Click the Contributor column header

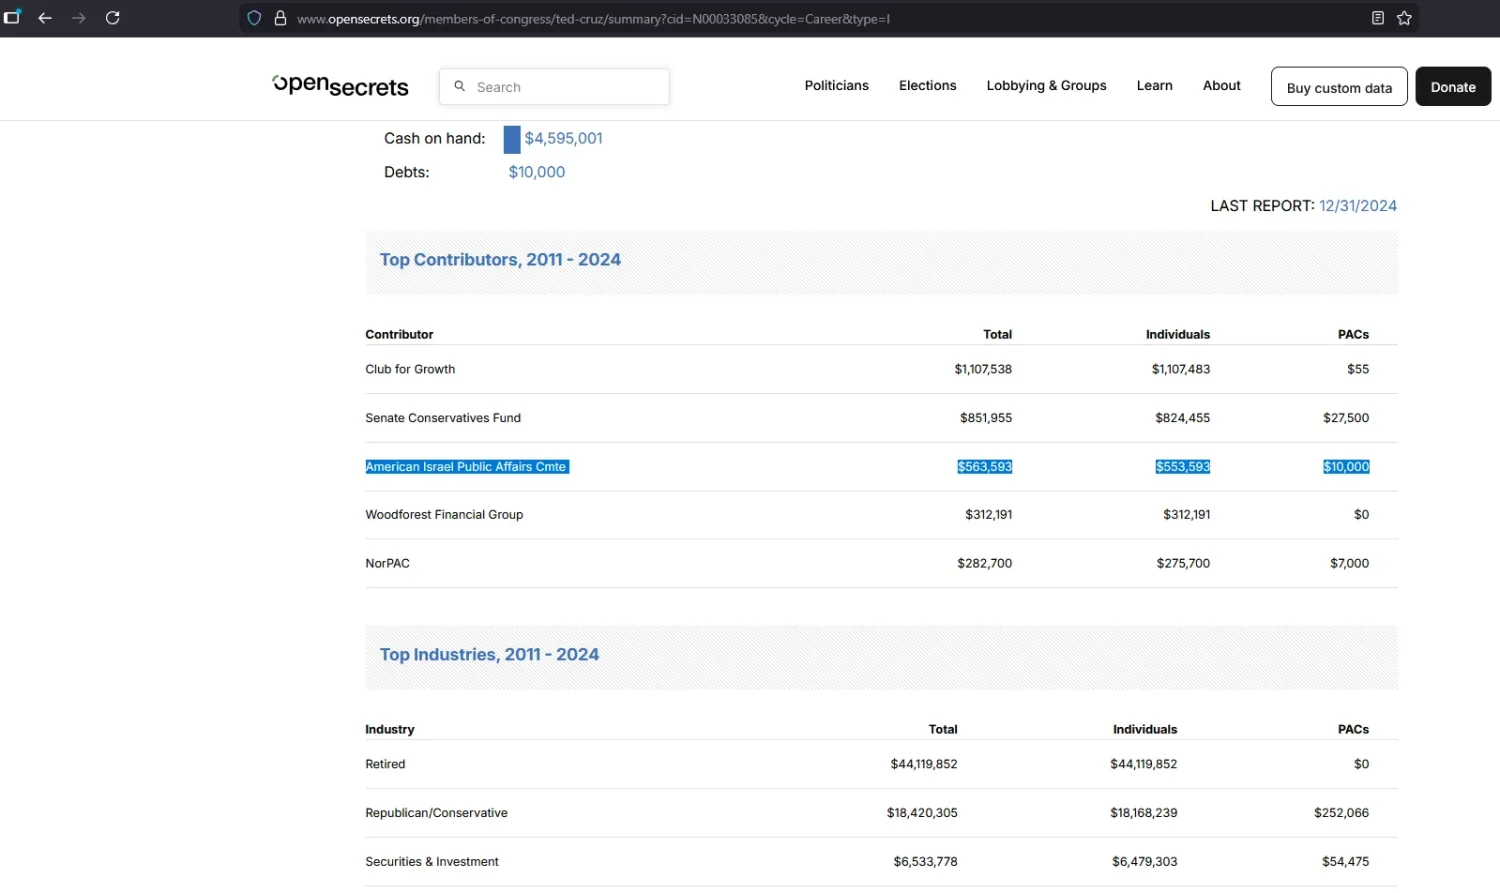[399, 334]
